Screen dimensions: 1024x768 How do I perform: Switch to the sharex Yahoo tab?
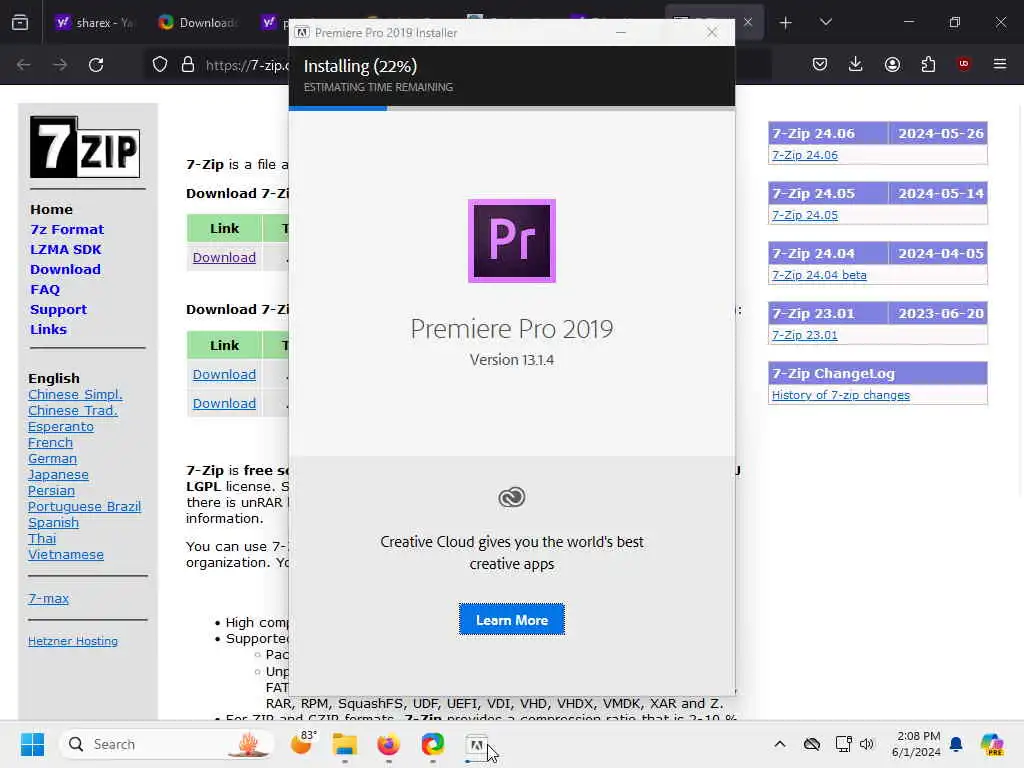[x=95, y=23]
